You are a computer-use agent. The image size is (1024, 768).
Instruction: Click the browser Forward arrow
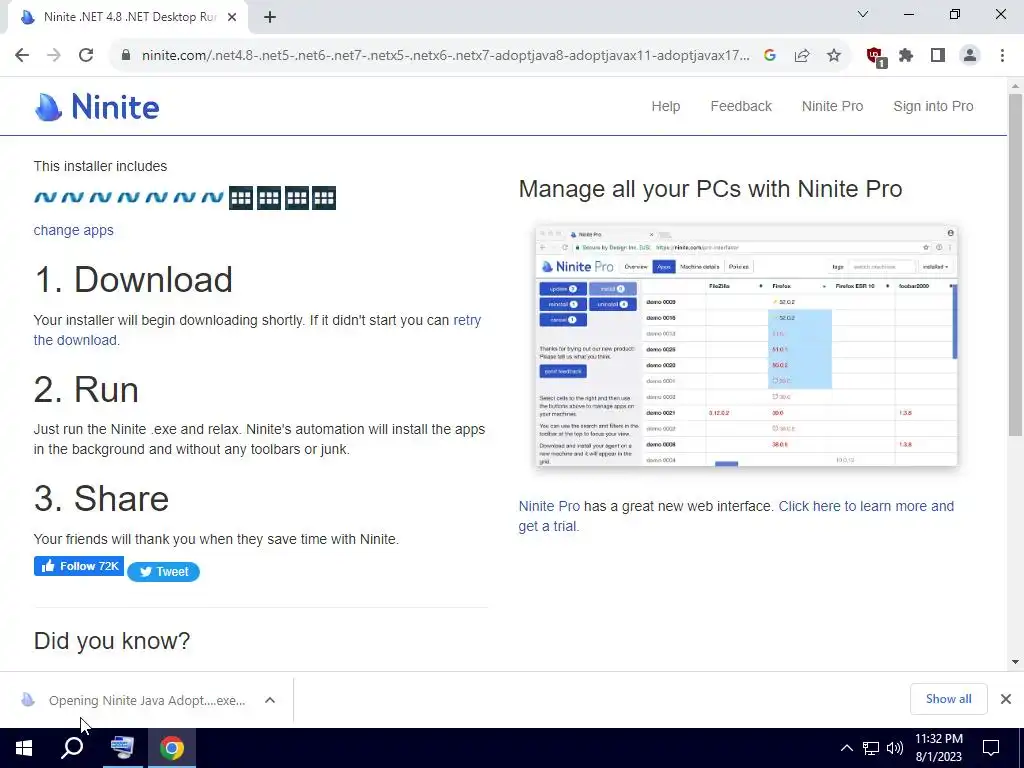pos(54,55)
